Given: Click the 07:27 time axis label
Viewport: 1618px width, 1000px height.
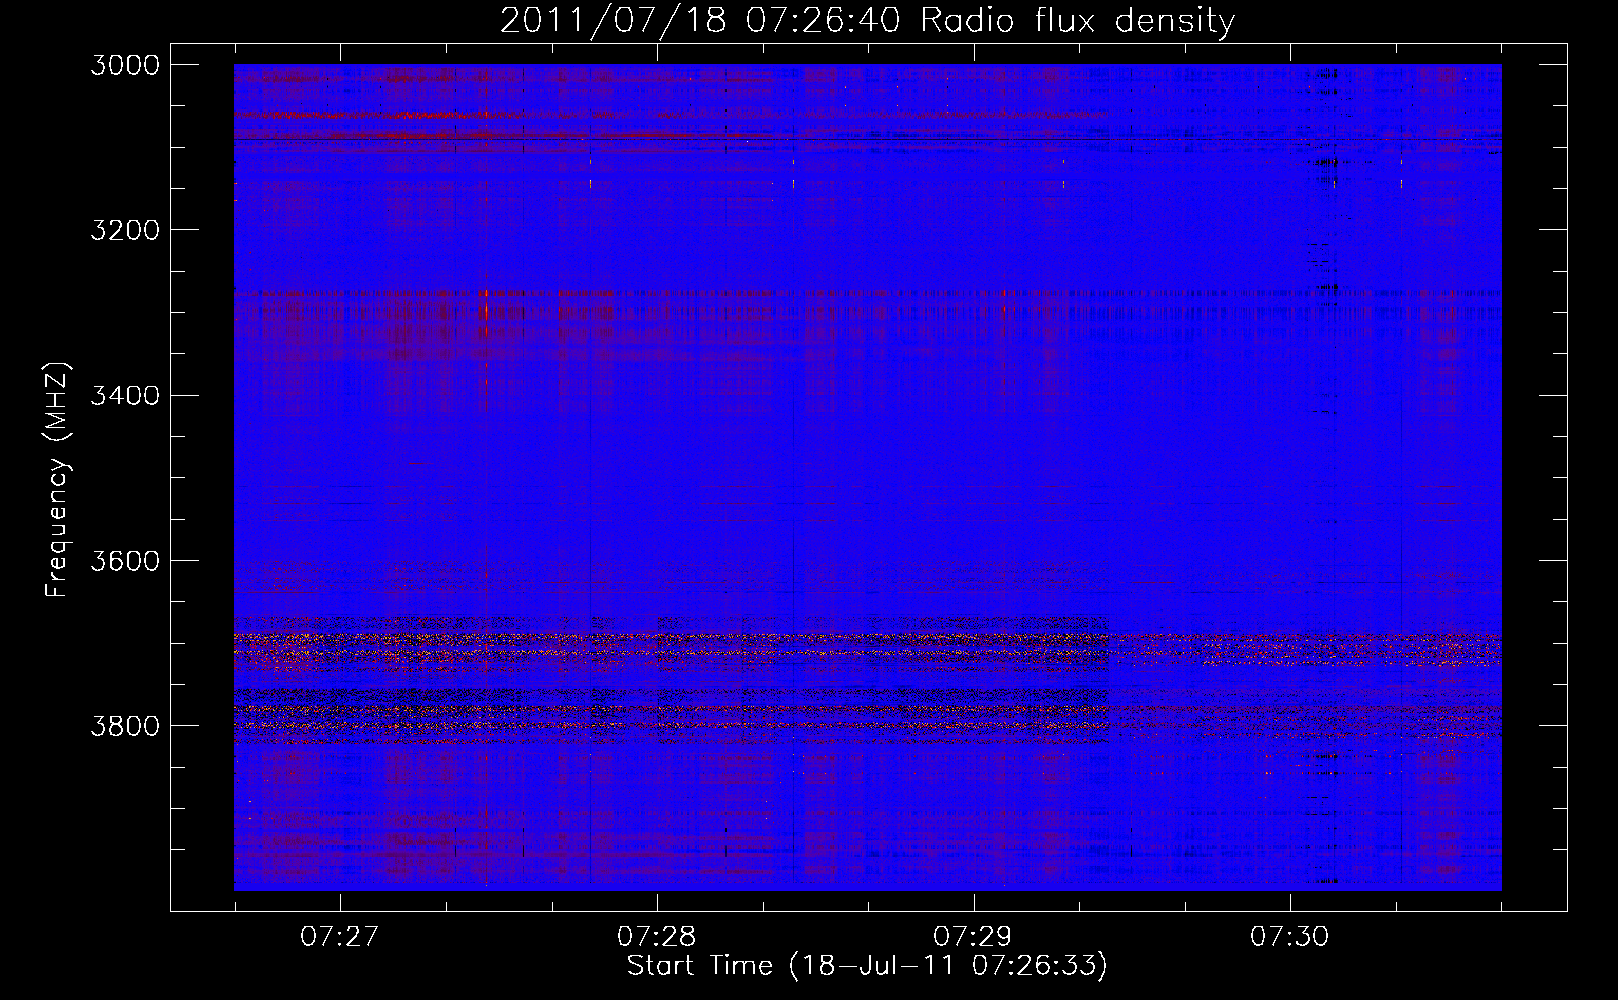Looking at the screenshot, I should coord(340,937).
